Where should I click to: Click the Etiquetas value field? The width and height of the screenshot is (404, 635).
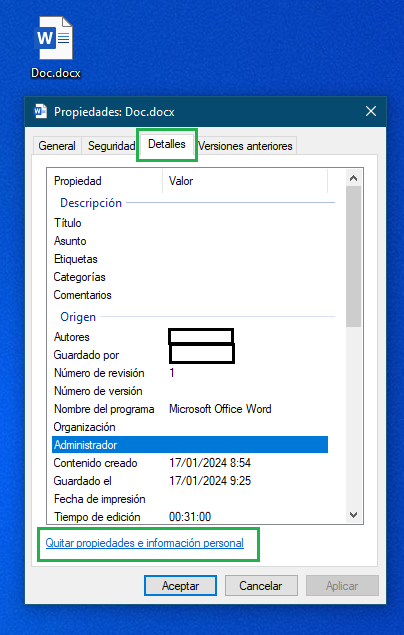click(248, 259)
